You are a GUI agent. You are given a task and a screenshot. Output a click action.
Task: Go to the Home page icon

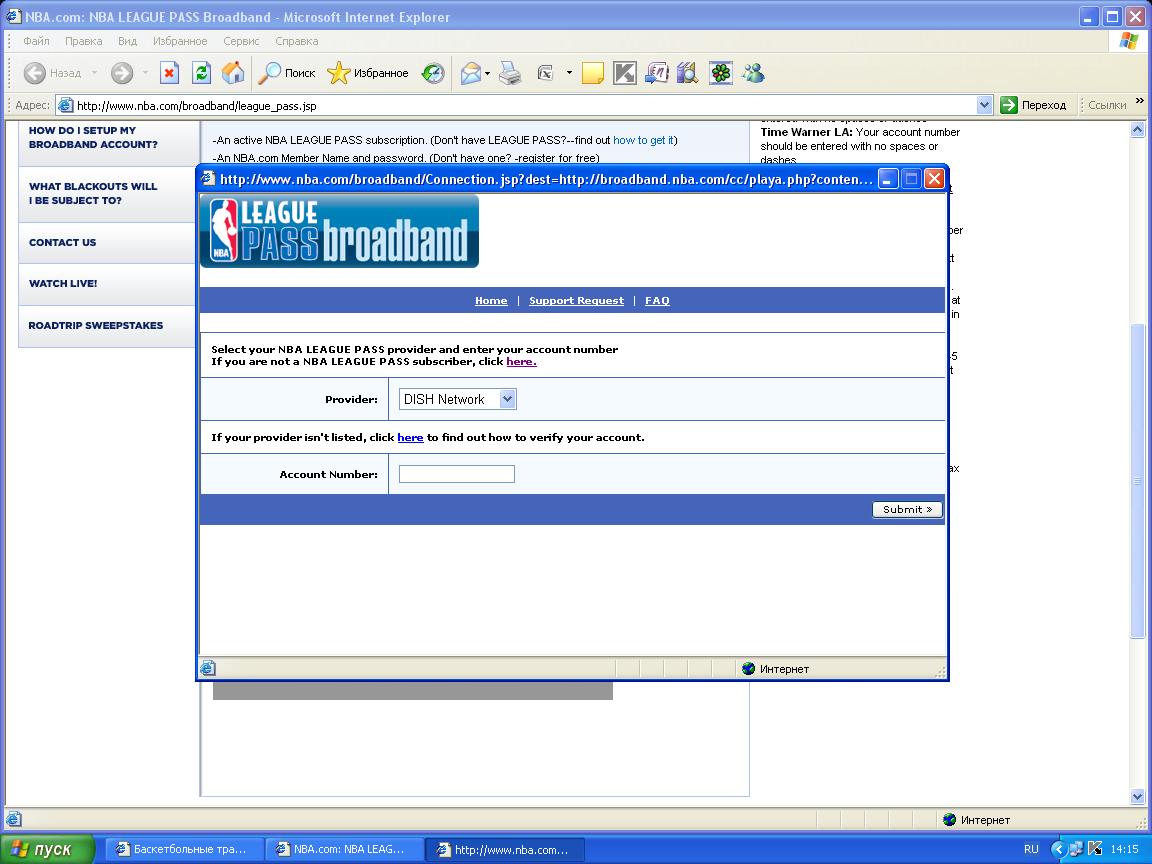pos(233,73)
